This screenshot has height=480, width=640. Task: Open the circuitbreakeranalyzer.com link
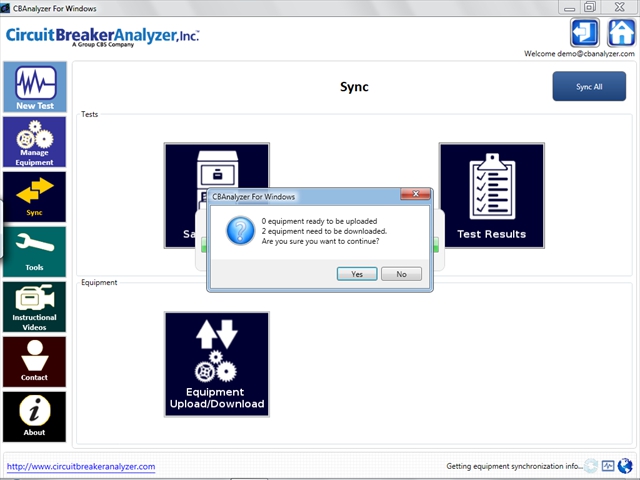click(x=81, y=466)
